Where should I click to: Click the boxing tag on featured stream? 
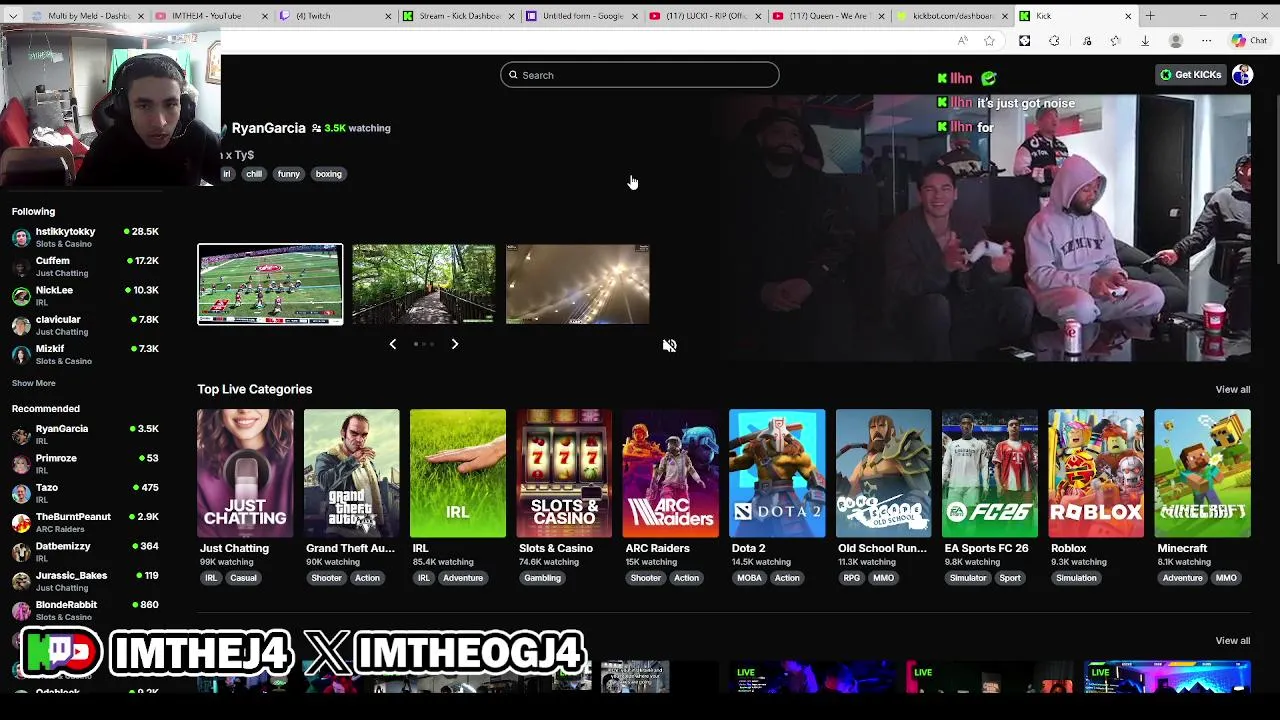(328, 174)
